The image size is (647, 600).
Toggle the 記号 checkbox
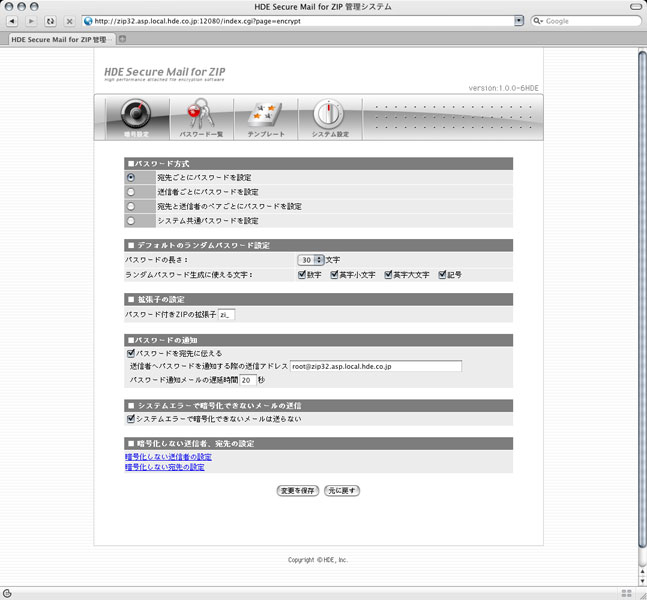[x=442, y=274]
